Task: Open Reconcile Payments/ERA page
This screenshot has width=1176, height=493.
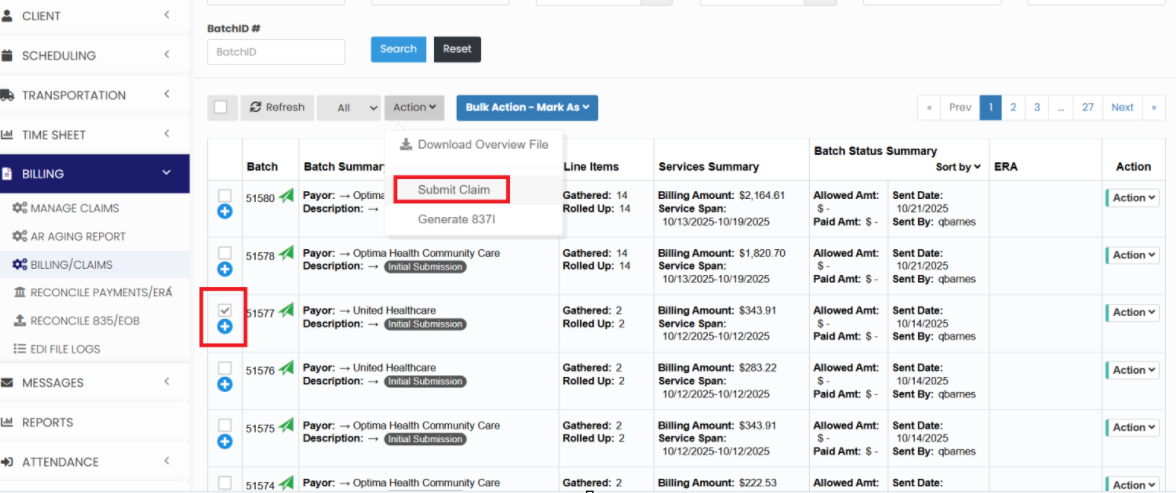Action: coord(92,292)
